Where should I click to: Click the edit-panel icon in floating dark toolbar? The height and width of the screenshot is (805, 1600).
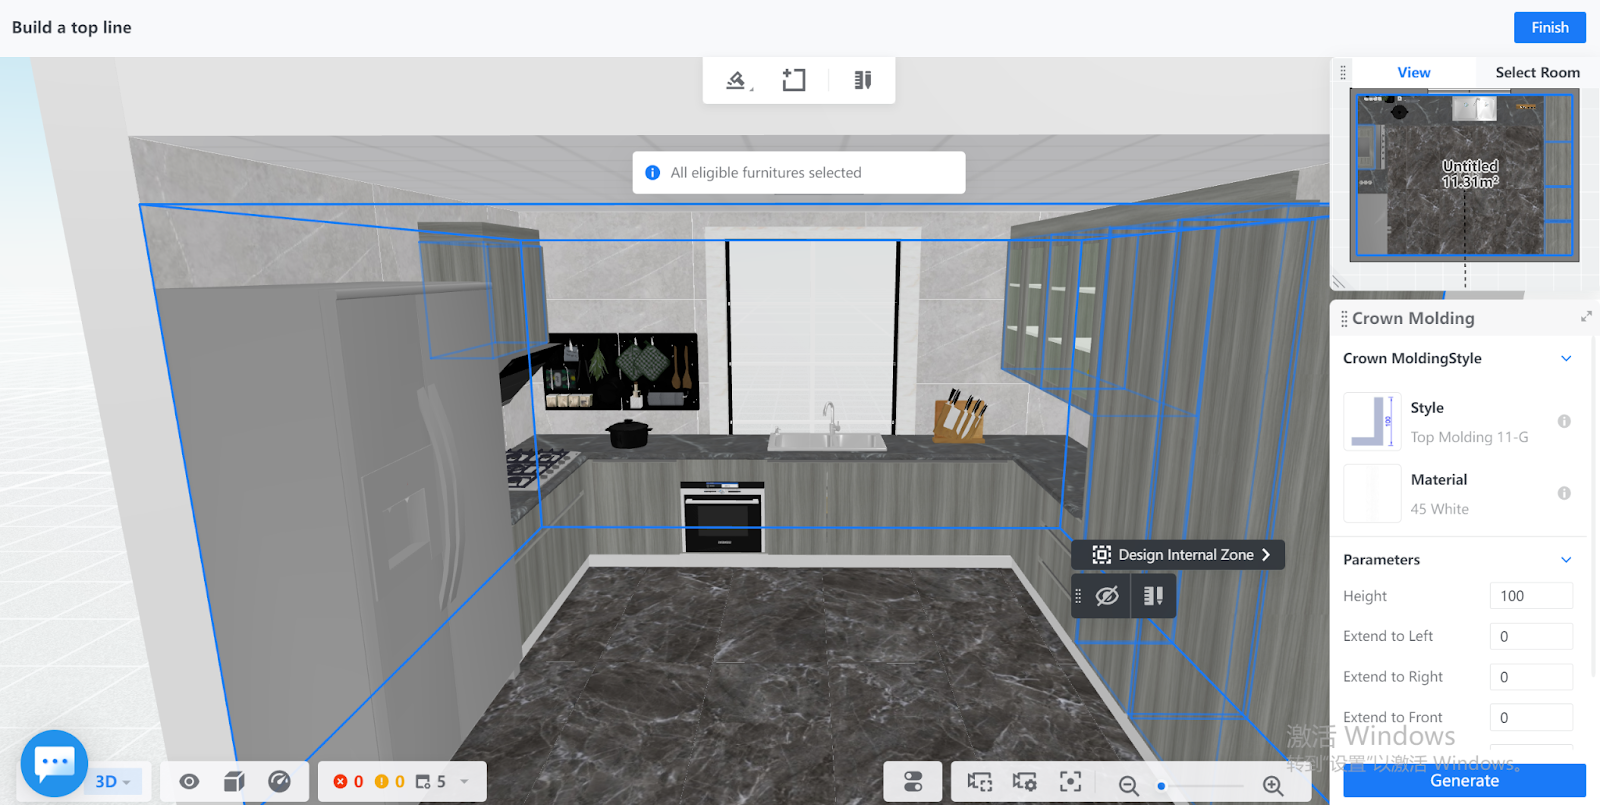1153,596
